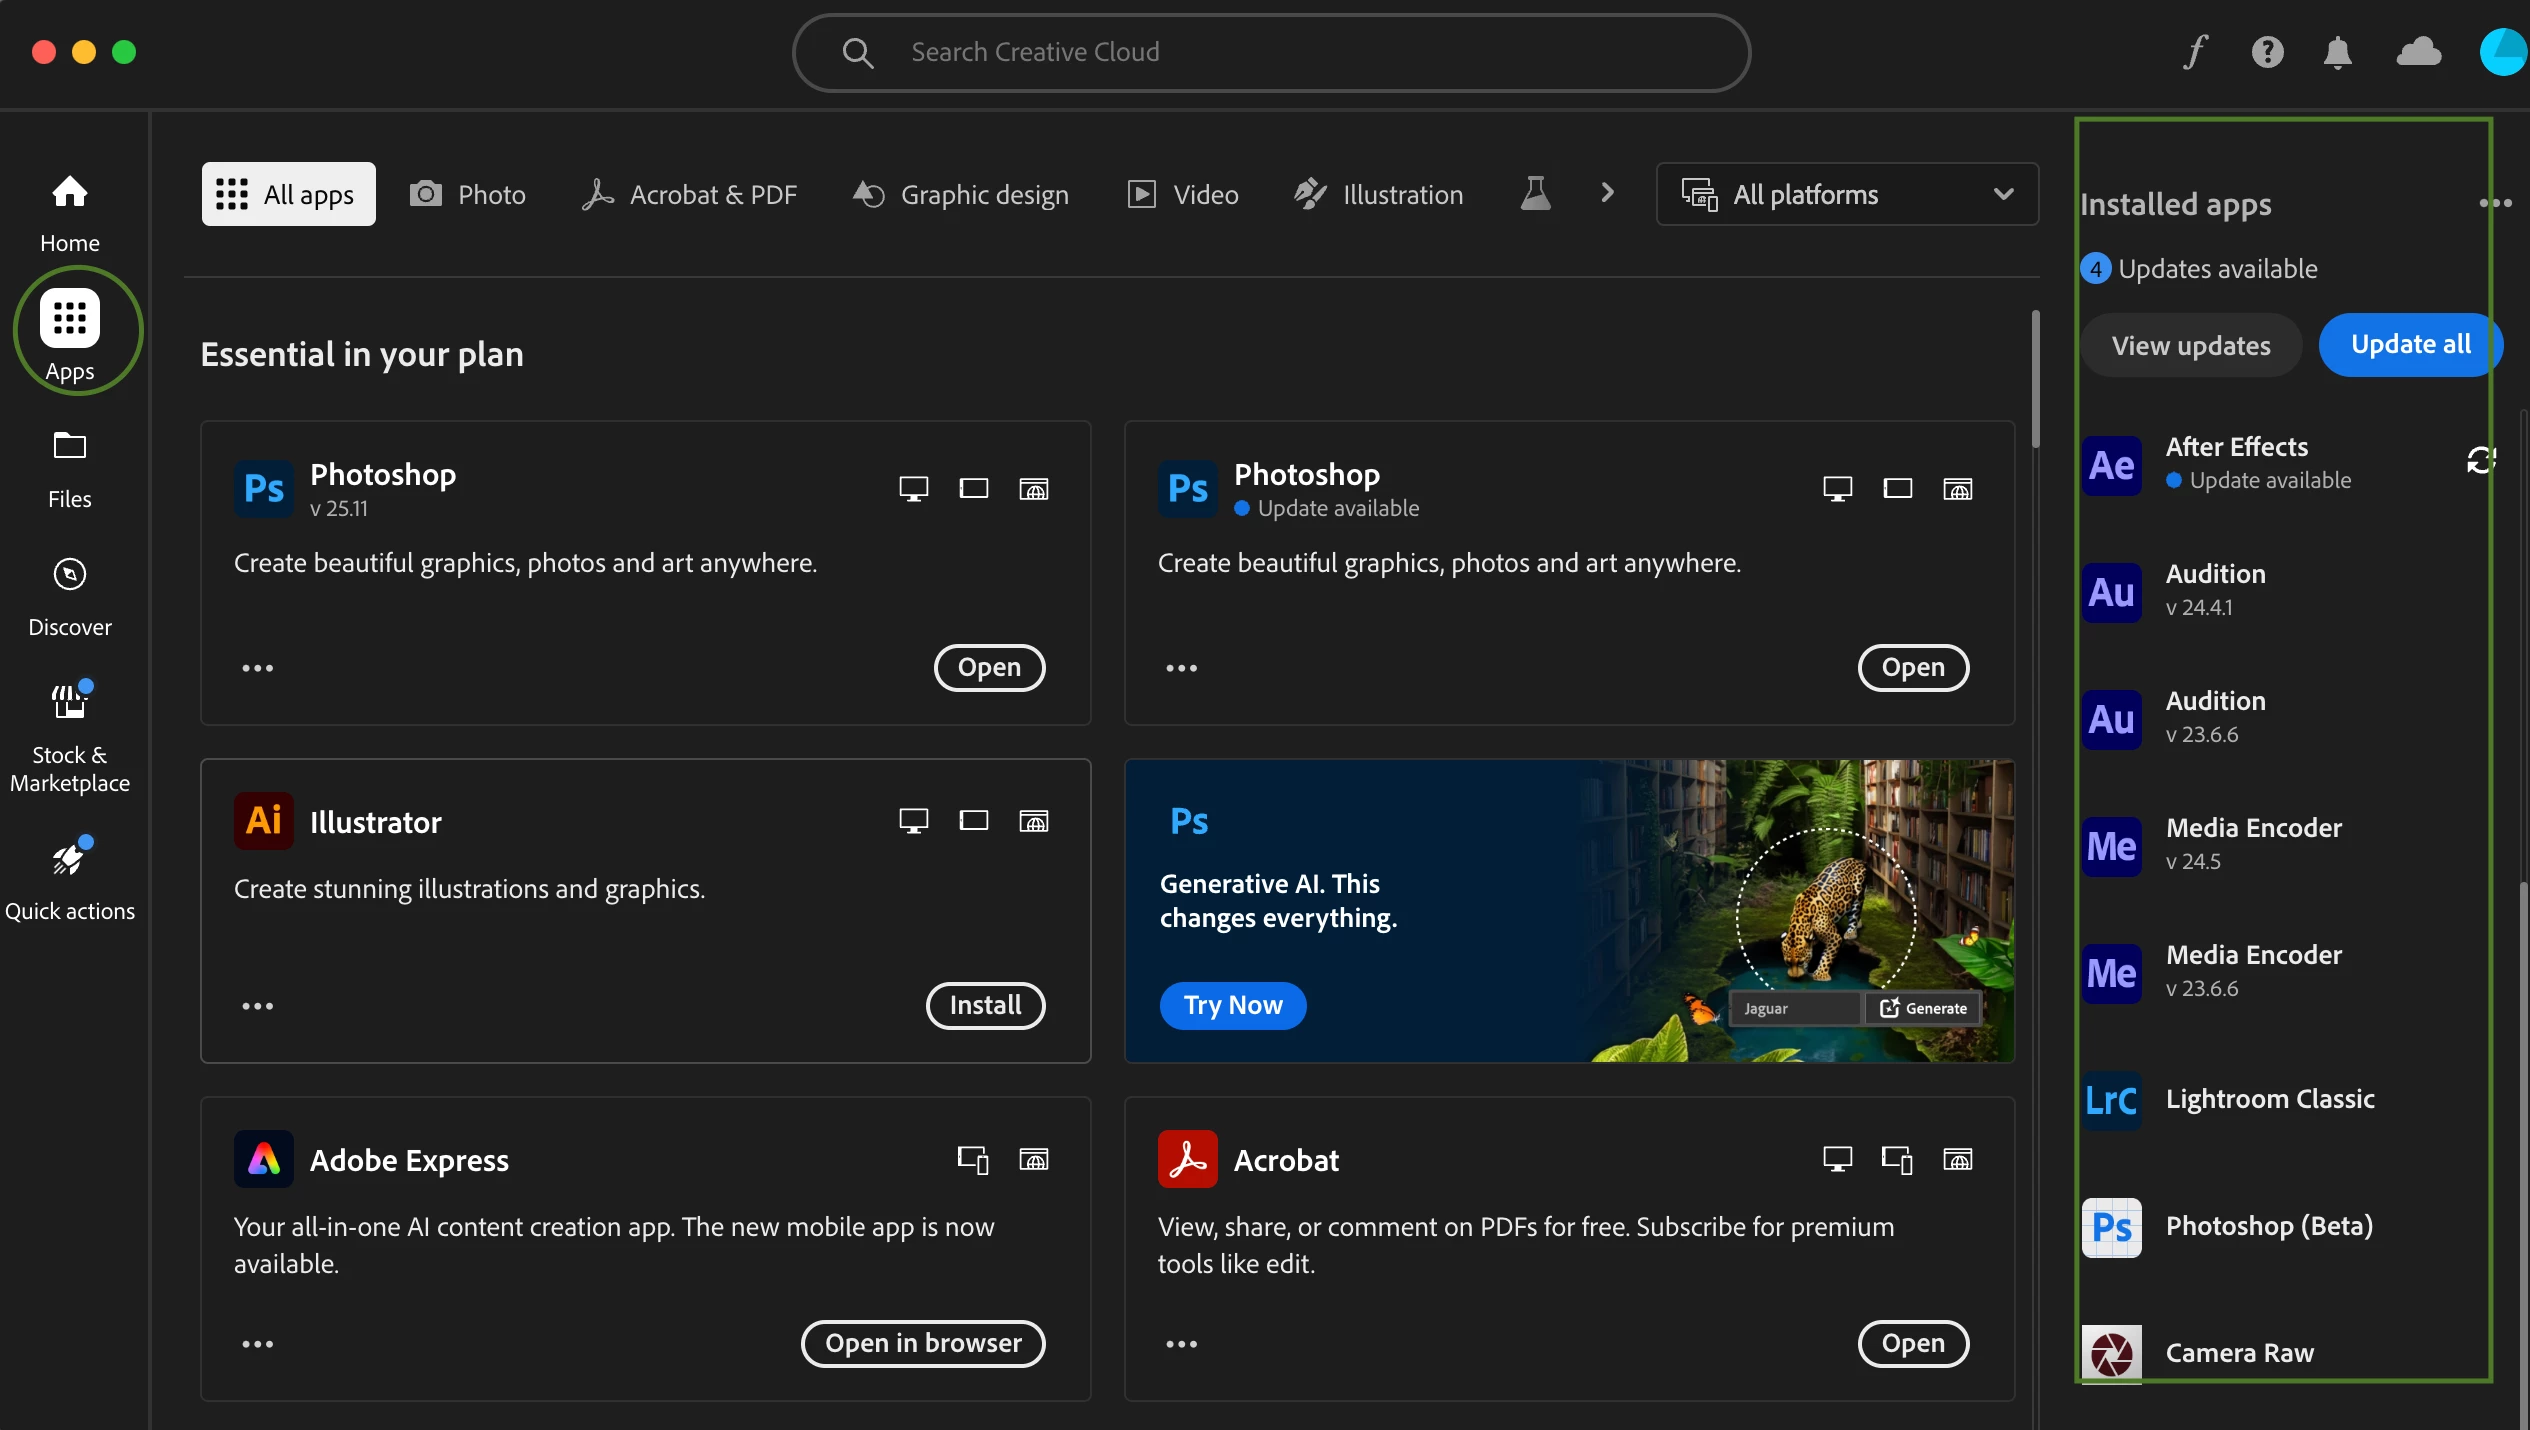The image size is (2530, 1430).
Task: Click the Update all button
Action: (2410, 345)
